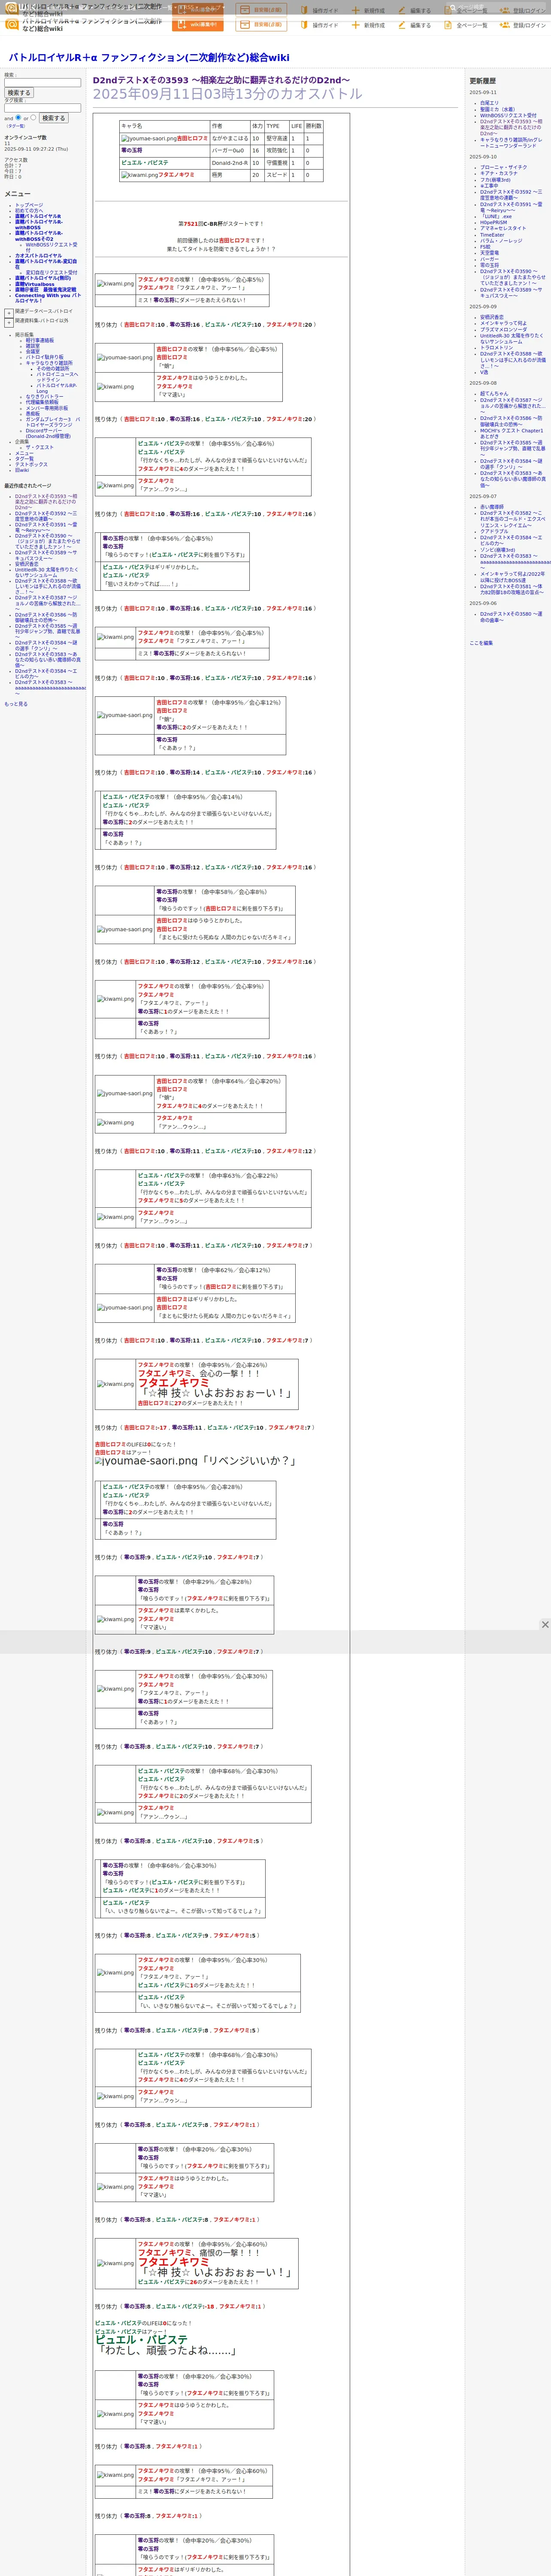
Task: Open テストボックス menu link
Action: point(31,465)
